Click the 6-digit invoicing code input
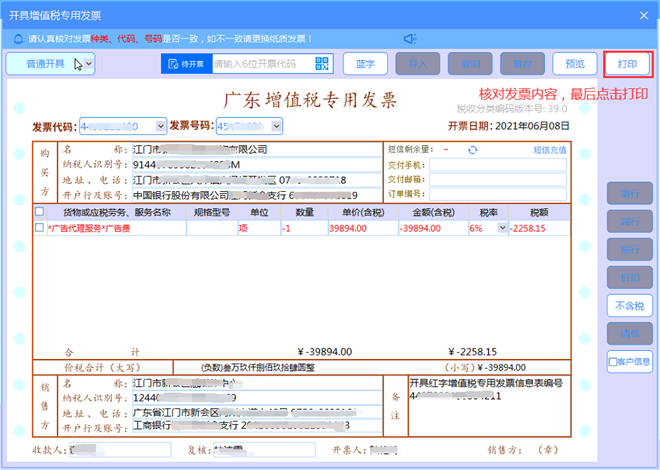 click(263, 64)
